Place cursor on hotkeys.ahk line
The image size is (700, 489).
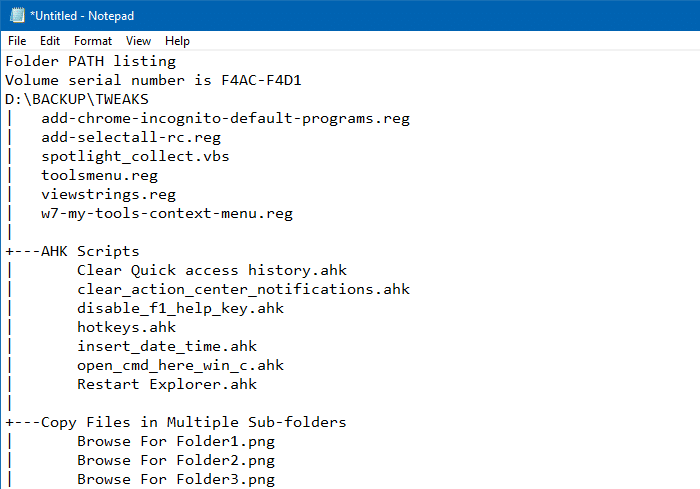126,328
